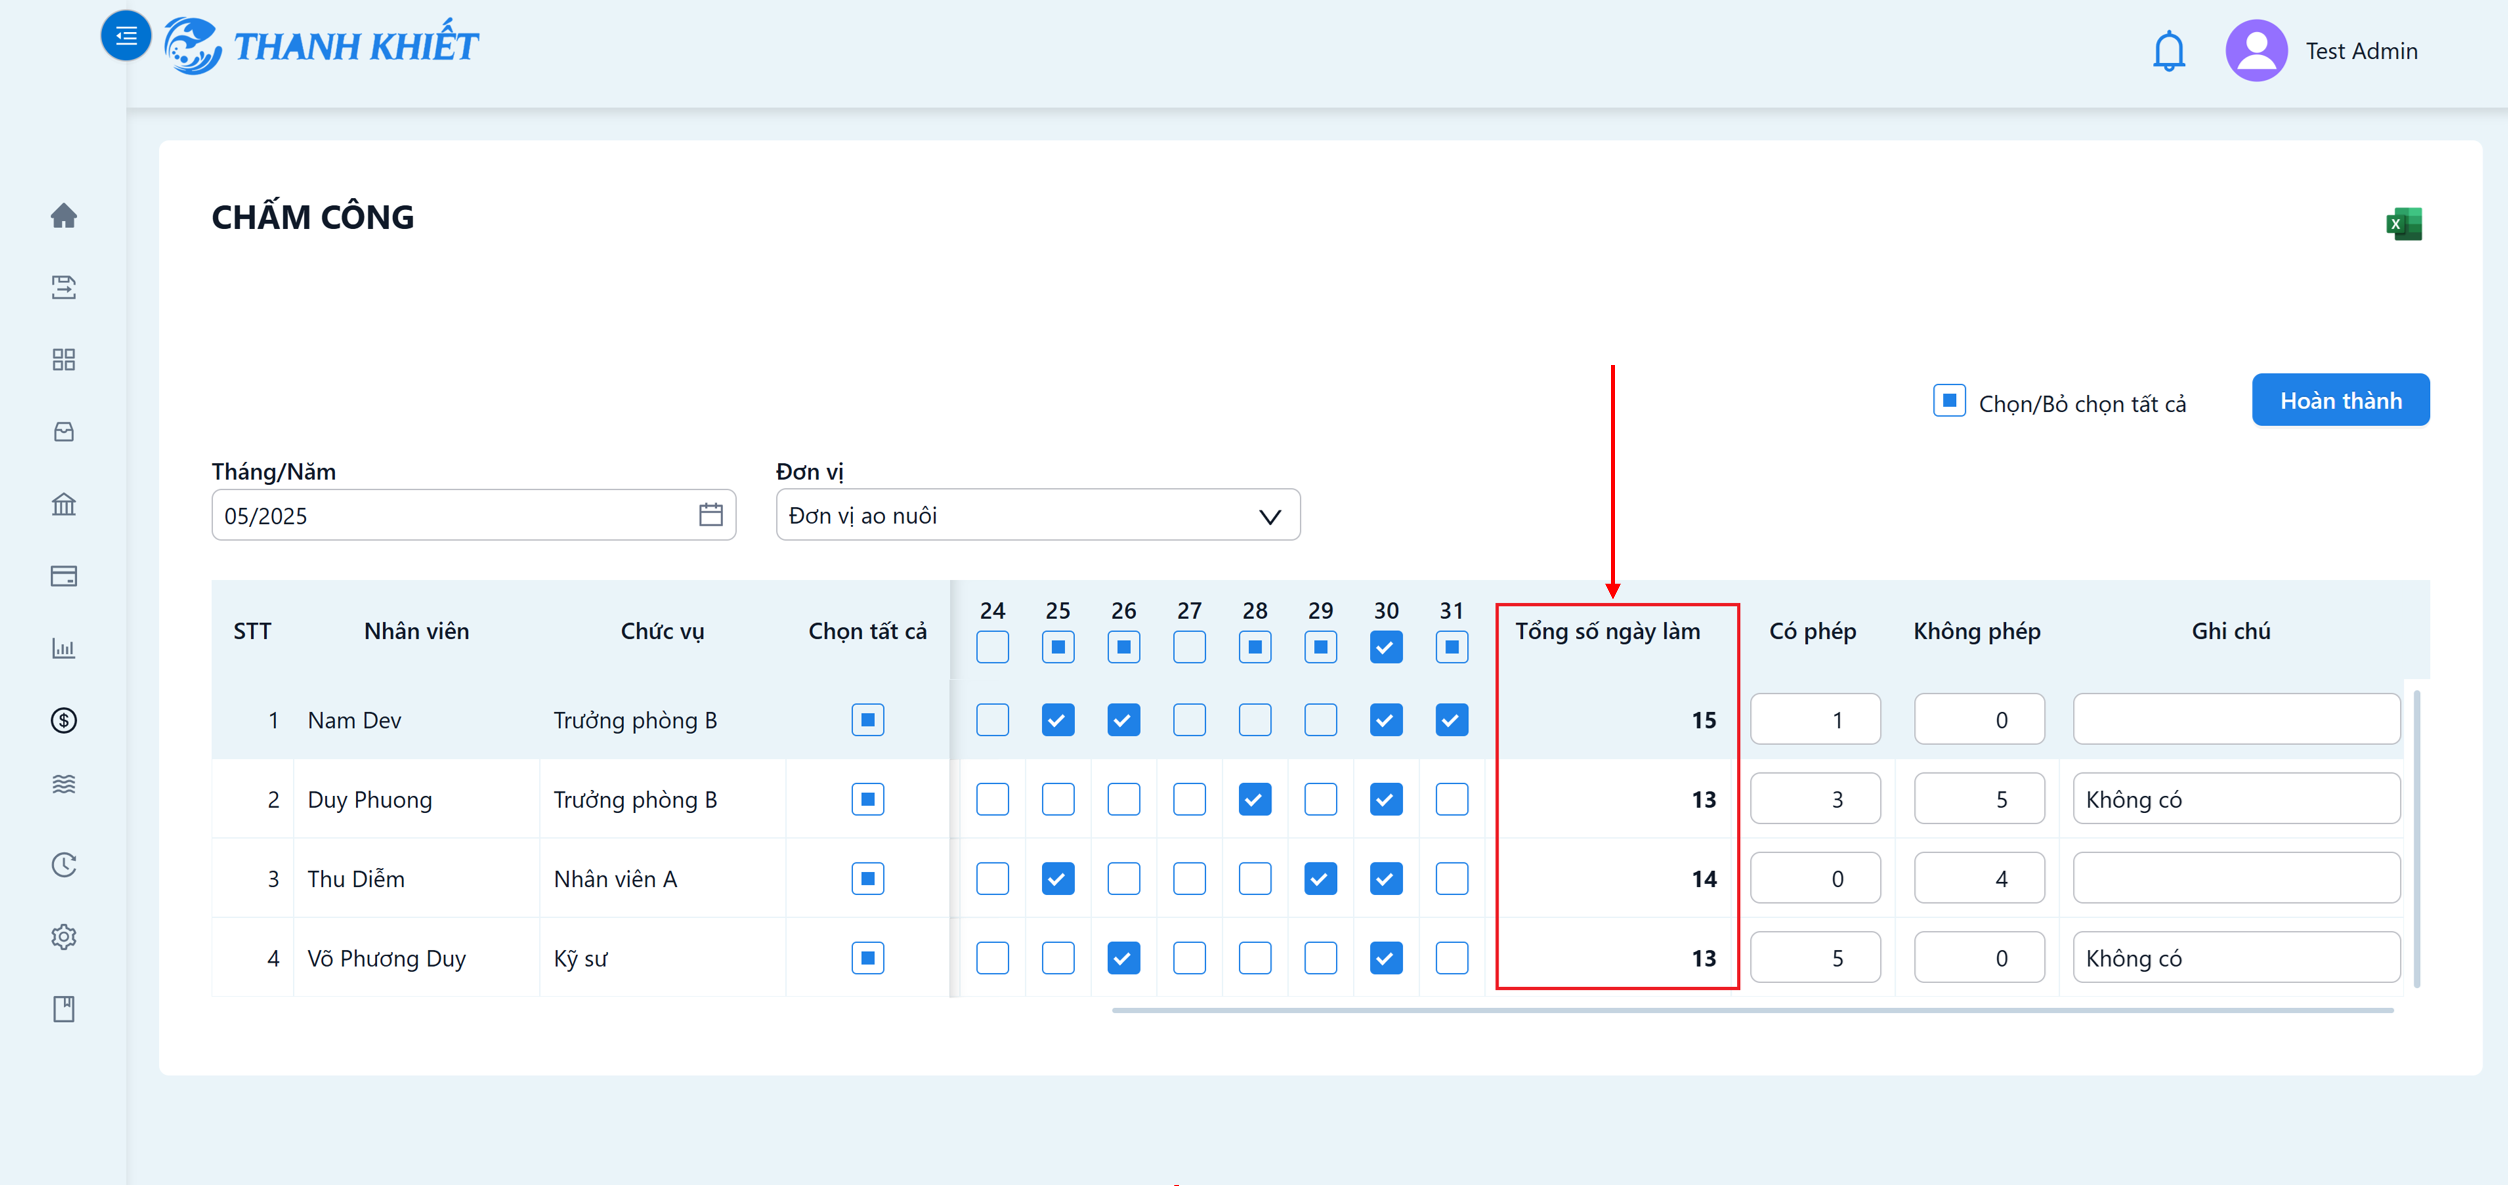Uncheck the day 30 column header checkbox
2508x1186 pixels.
(x=1386, y=648)
